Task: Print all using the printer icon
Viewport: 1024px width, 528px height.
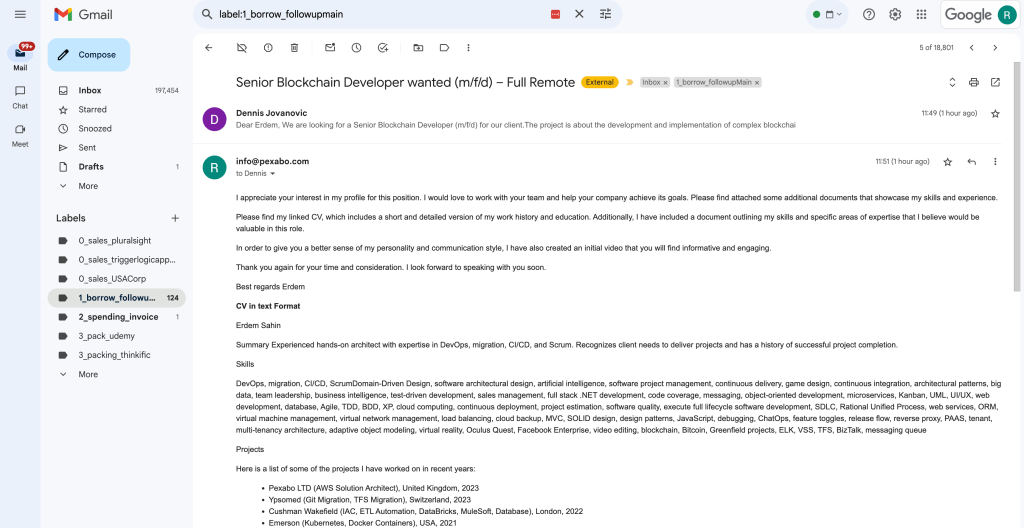Action: (x=974, y=82)
